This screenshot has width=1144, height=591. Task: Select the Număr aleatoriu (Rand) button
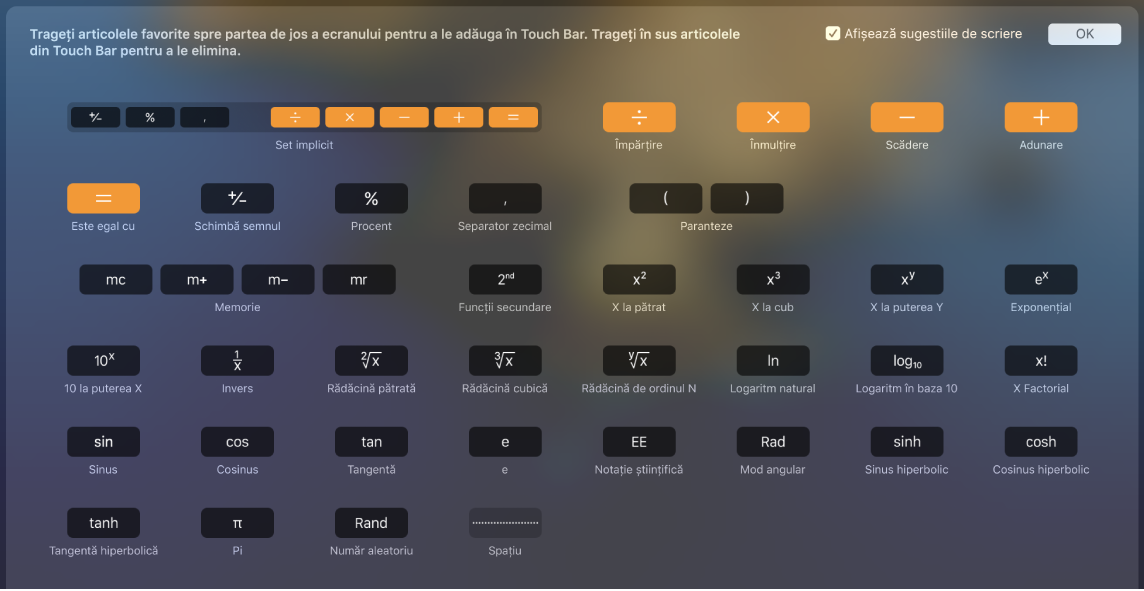click(x=371, y=522)
